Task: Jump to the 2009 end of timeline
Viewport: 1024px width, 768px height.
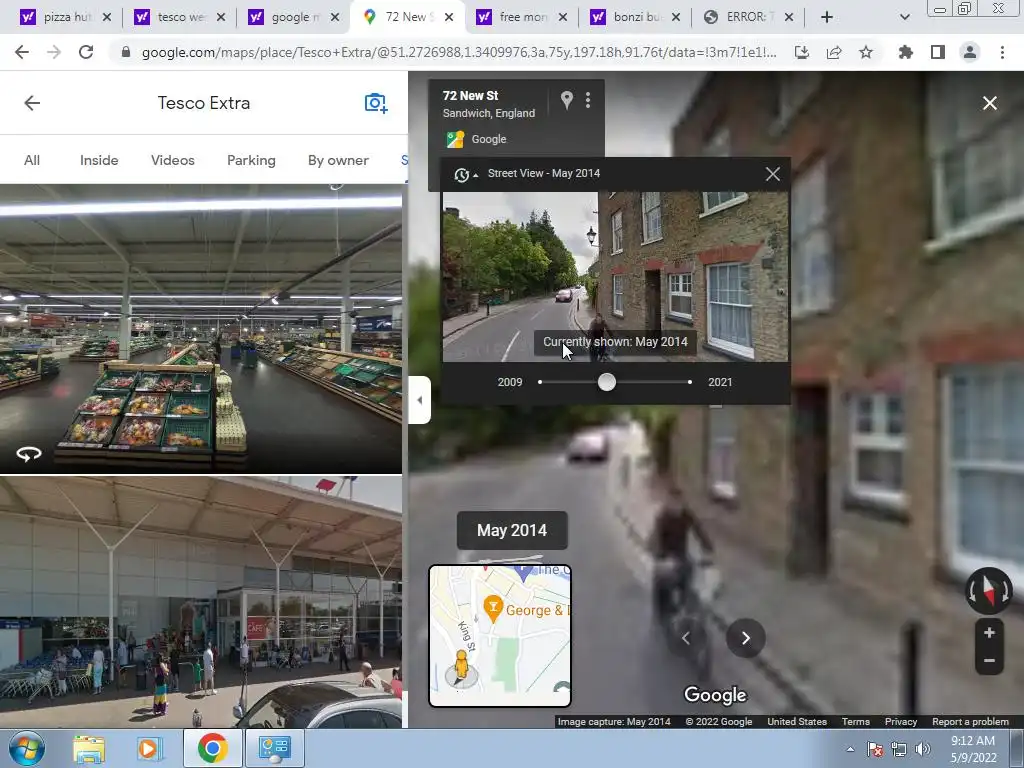Action: click(540, 382)
